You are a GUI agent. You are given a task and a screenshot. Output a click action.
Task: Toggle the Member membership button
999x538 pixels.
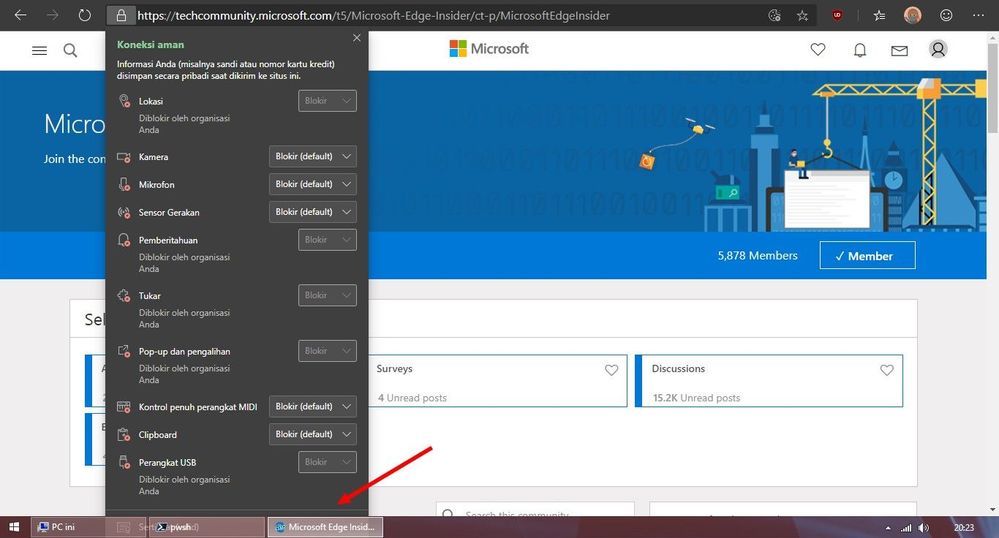click(x=867, y=255)
